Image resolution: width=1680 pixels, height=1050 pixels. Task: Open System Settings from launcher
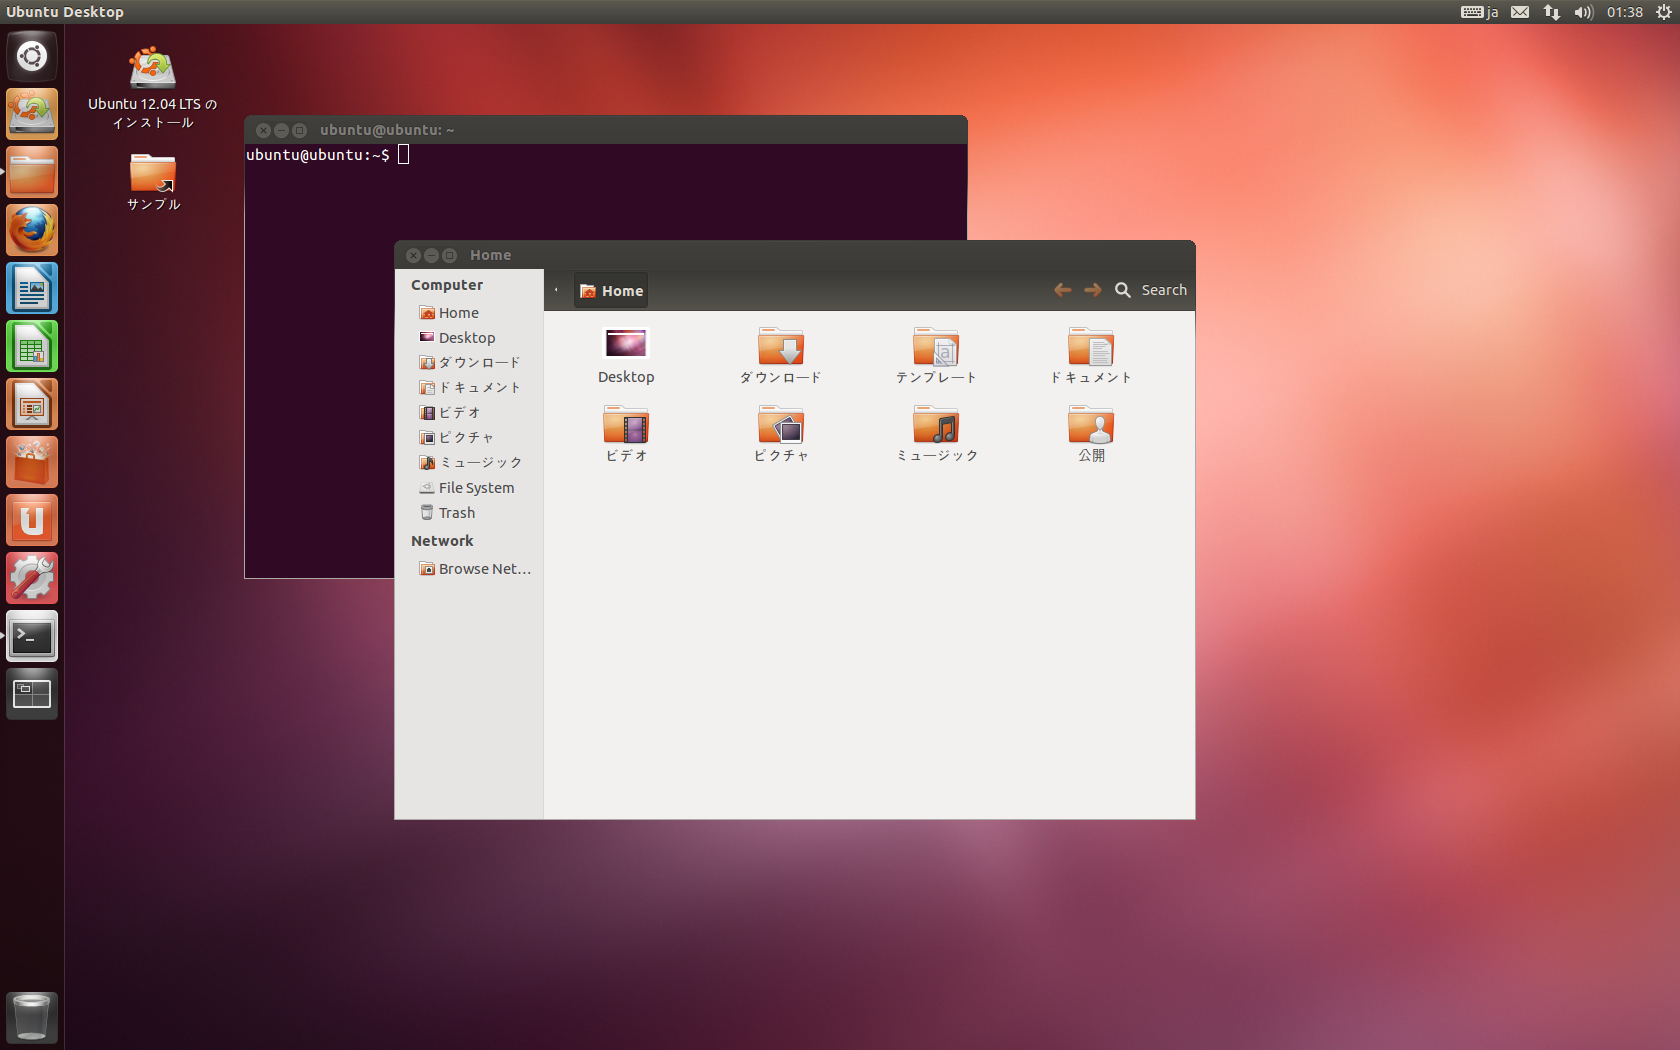[x=32, y=578]
